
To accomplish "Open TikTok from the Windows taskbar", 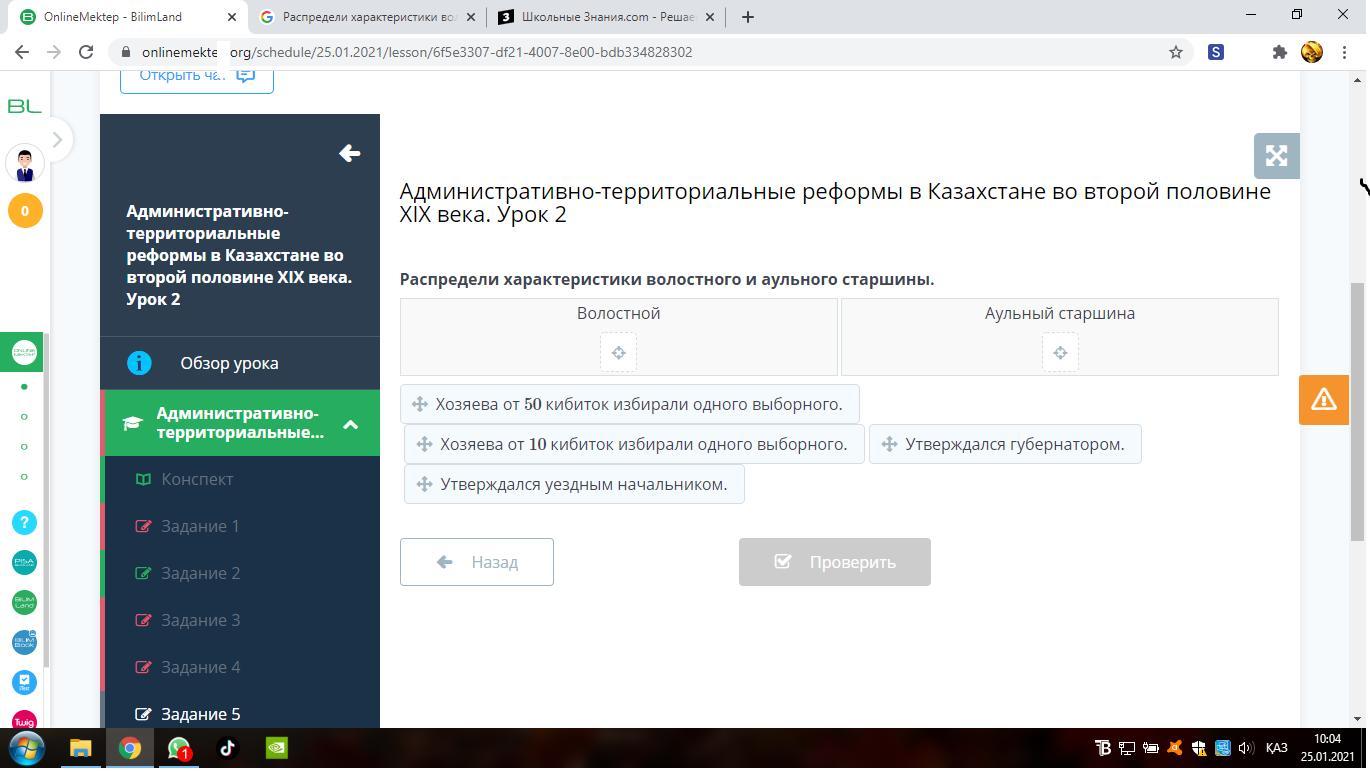I will 227,748.
